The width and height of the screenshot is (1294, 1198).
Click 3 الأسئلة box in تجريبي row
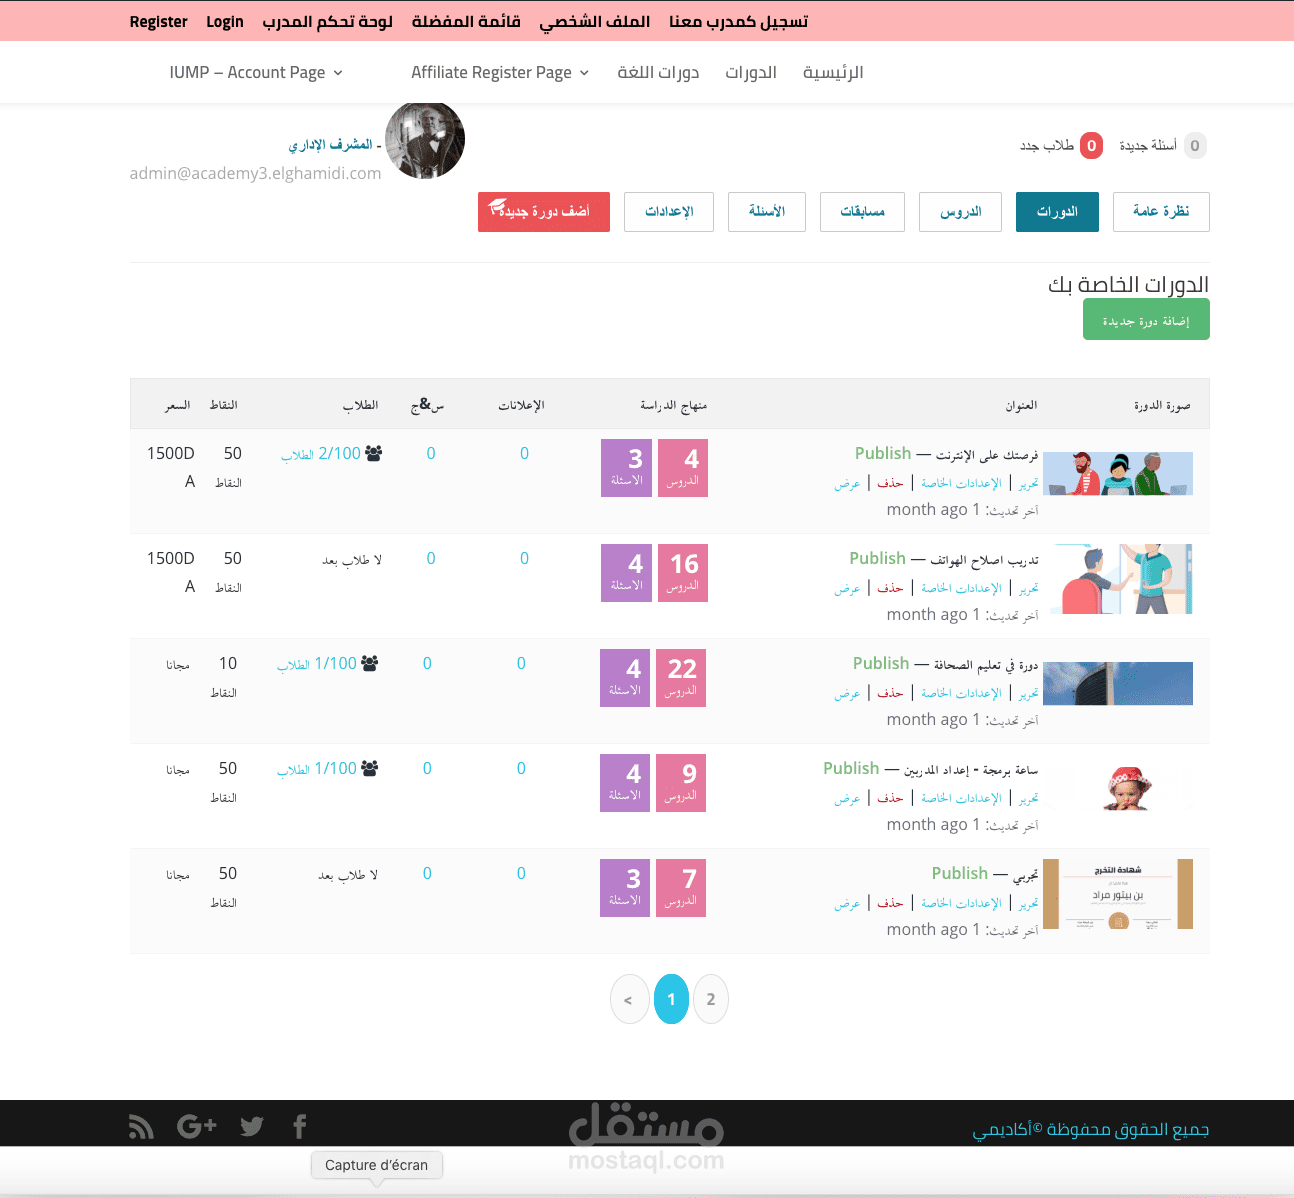pyautogui.click(x=625, y=888)
